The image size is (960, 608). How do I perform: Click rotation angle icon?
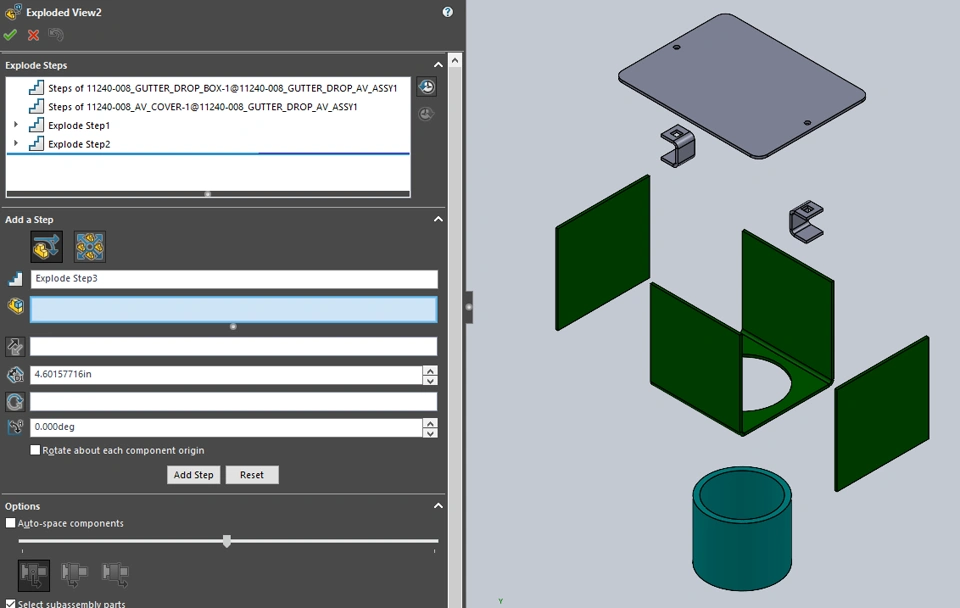click(15, 427)
